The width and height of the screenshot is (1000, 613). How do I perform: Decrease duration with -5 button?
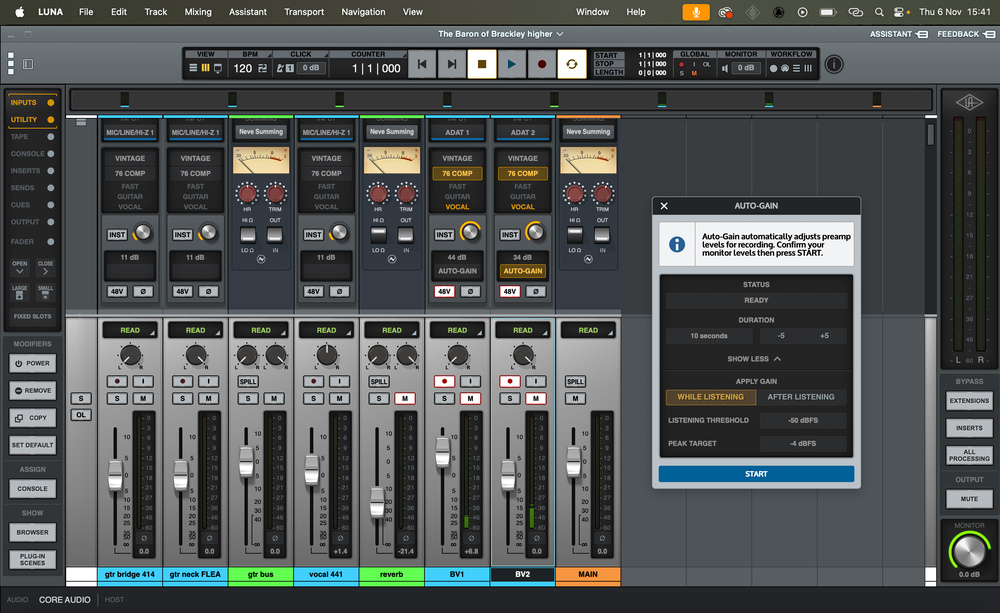[x=781, y=336]
